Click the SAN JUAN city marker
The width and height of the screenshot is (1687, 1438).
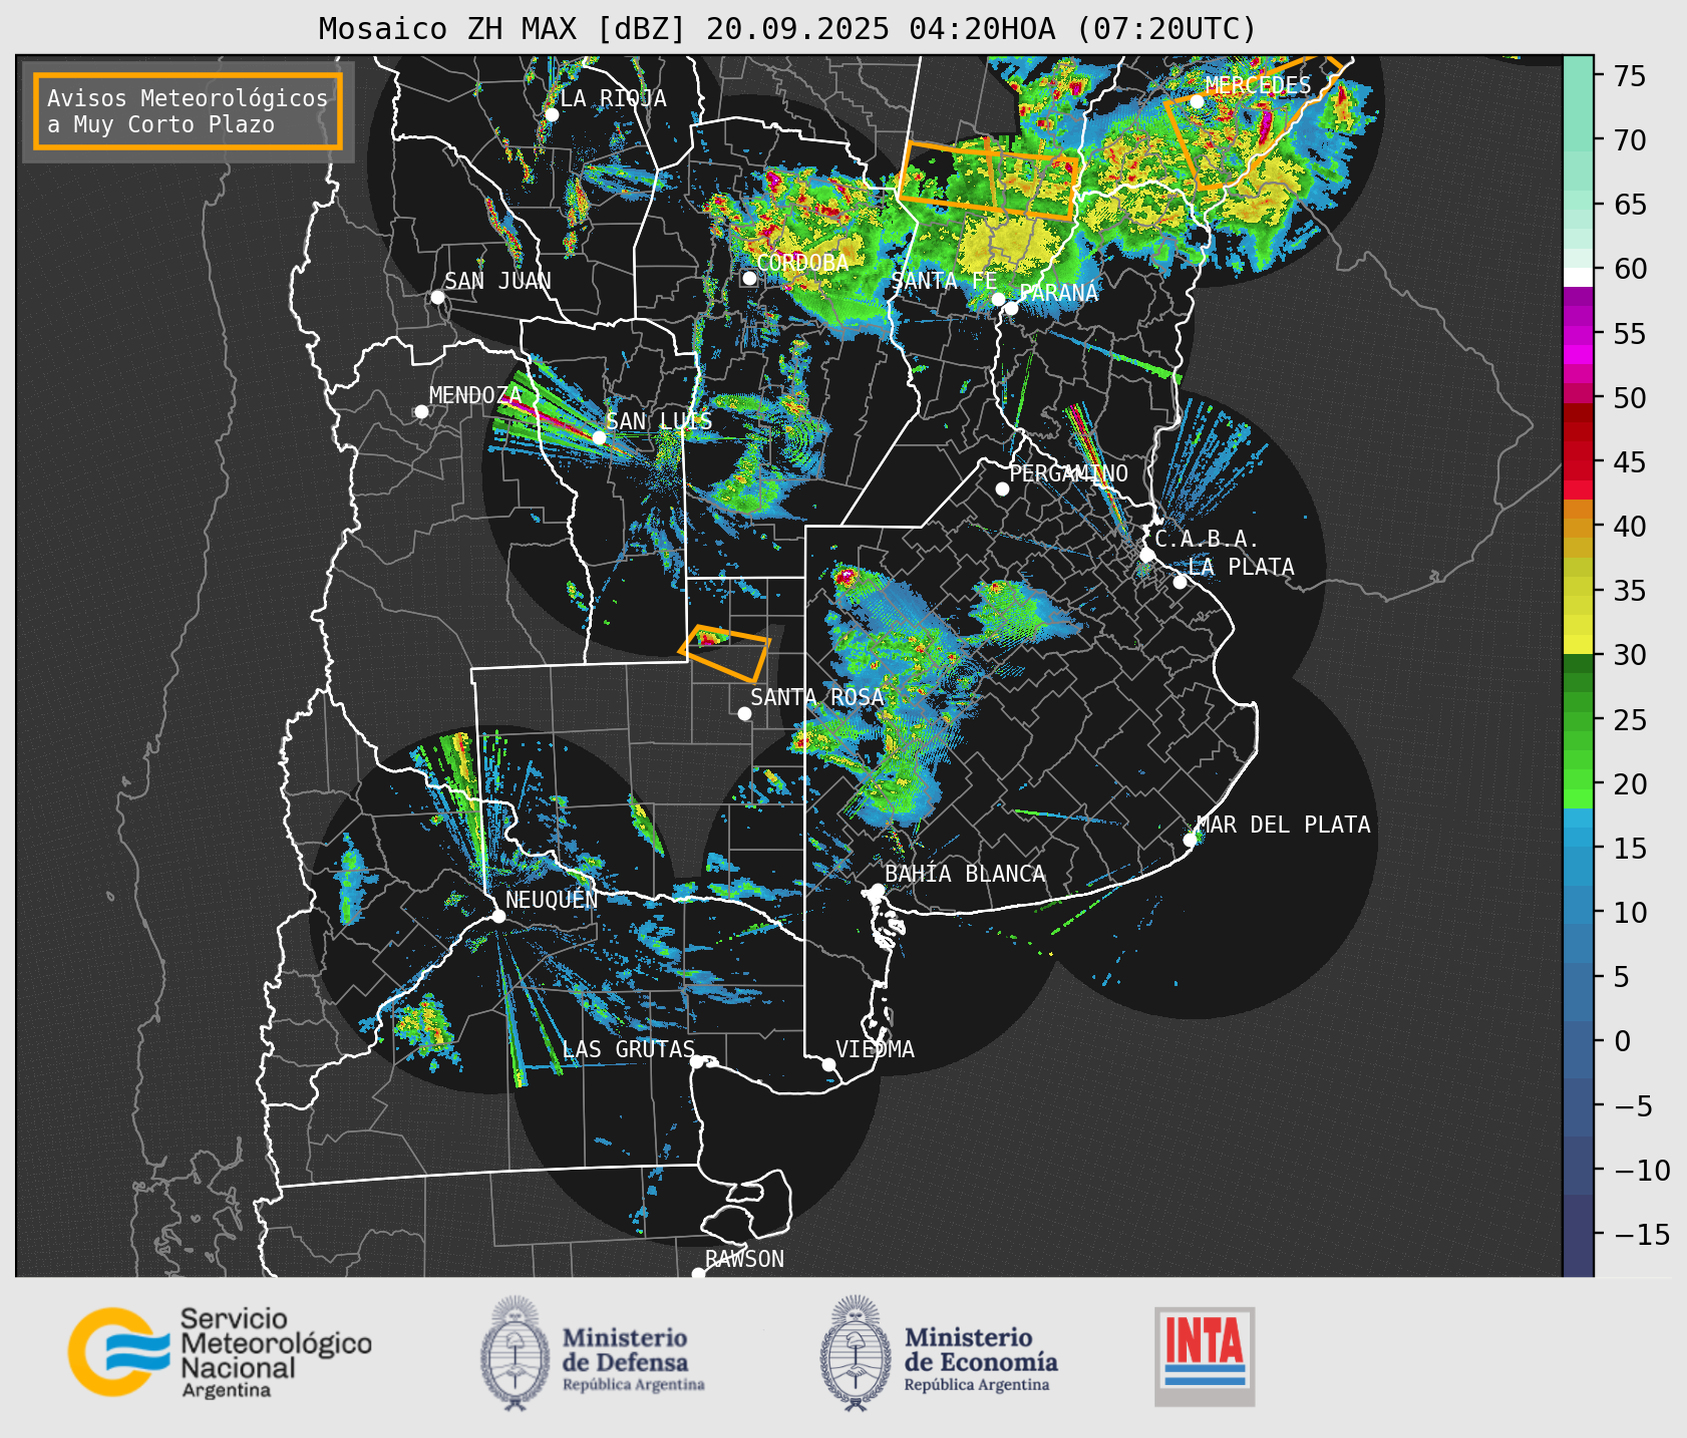[x=437, y=297]
